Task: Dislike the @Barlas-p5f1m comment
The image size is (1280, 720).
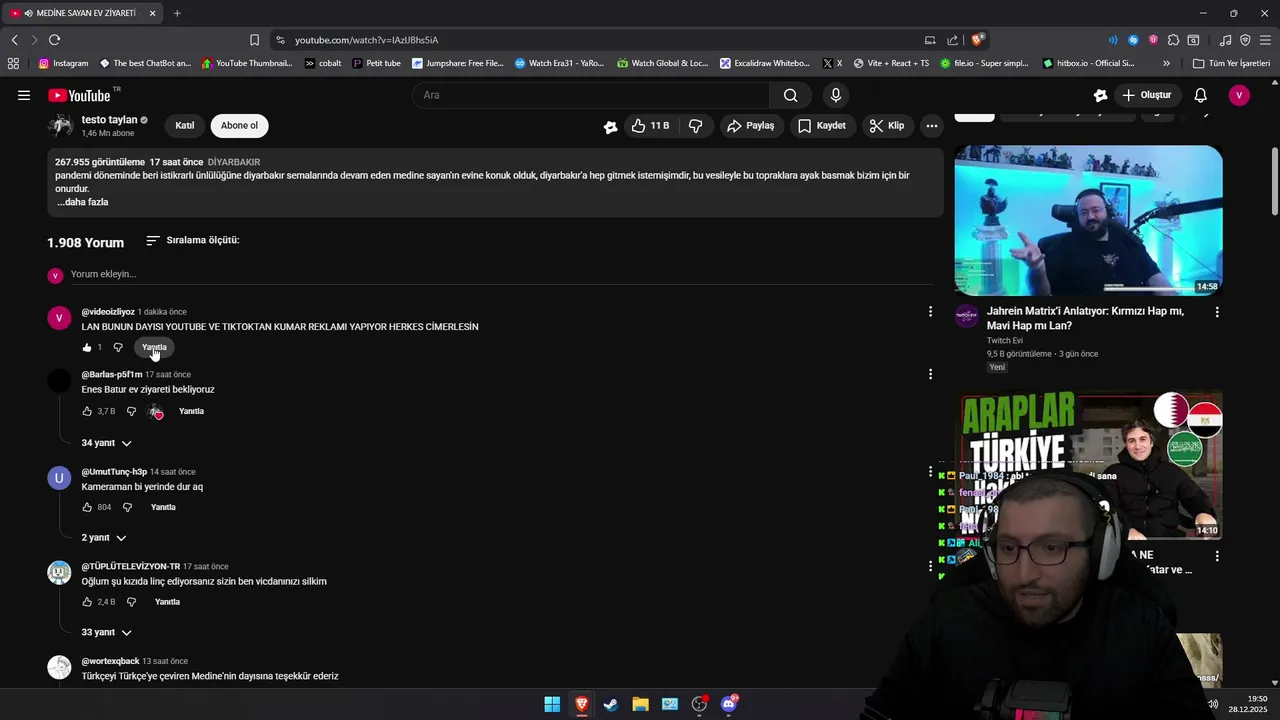Action: (x=131, y=411)
